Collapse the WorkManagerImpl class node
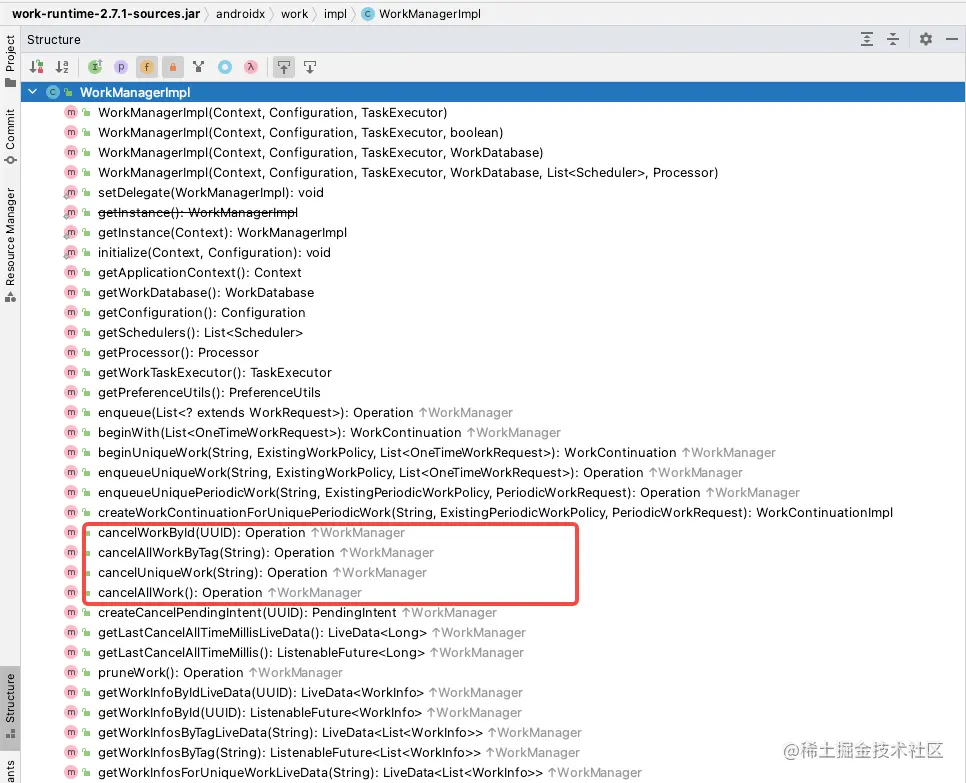The height and width of the screenshot is (783, 966). click(33, 92)
